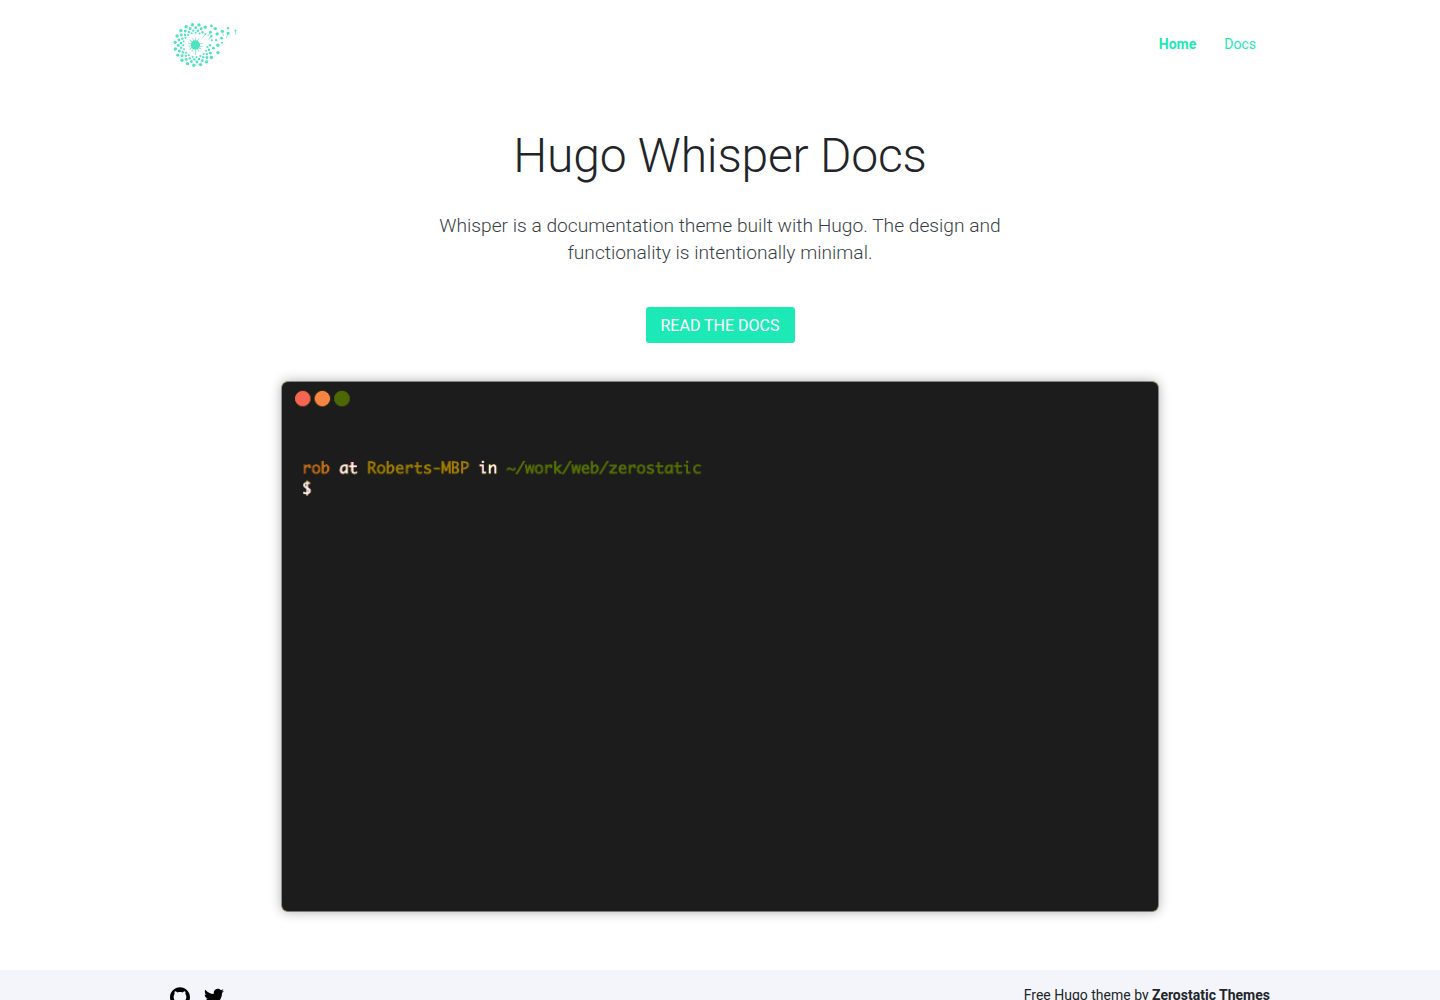
Task: Open the Docs navigation link
Action: click(1240, 44)
